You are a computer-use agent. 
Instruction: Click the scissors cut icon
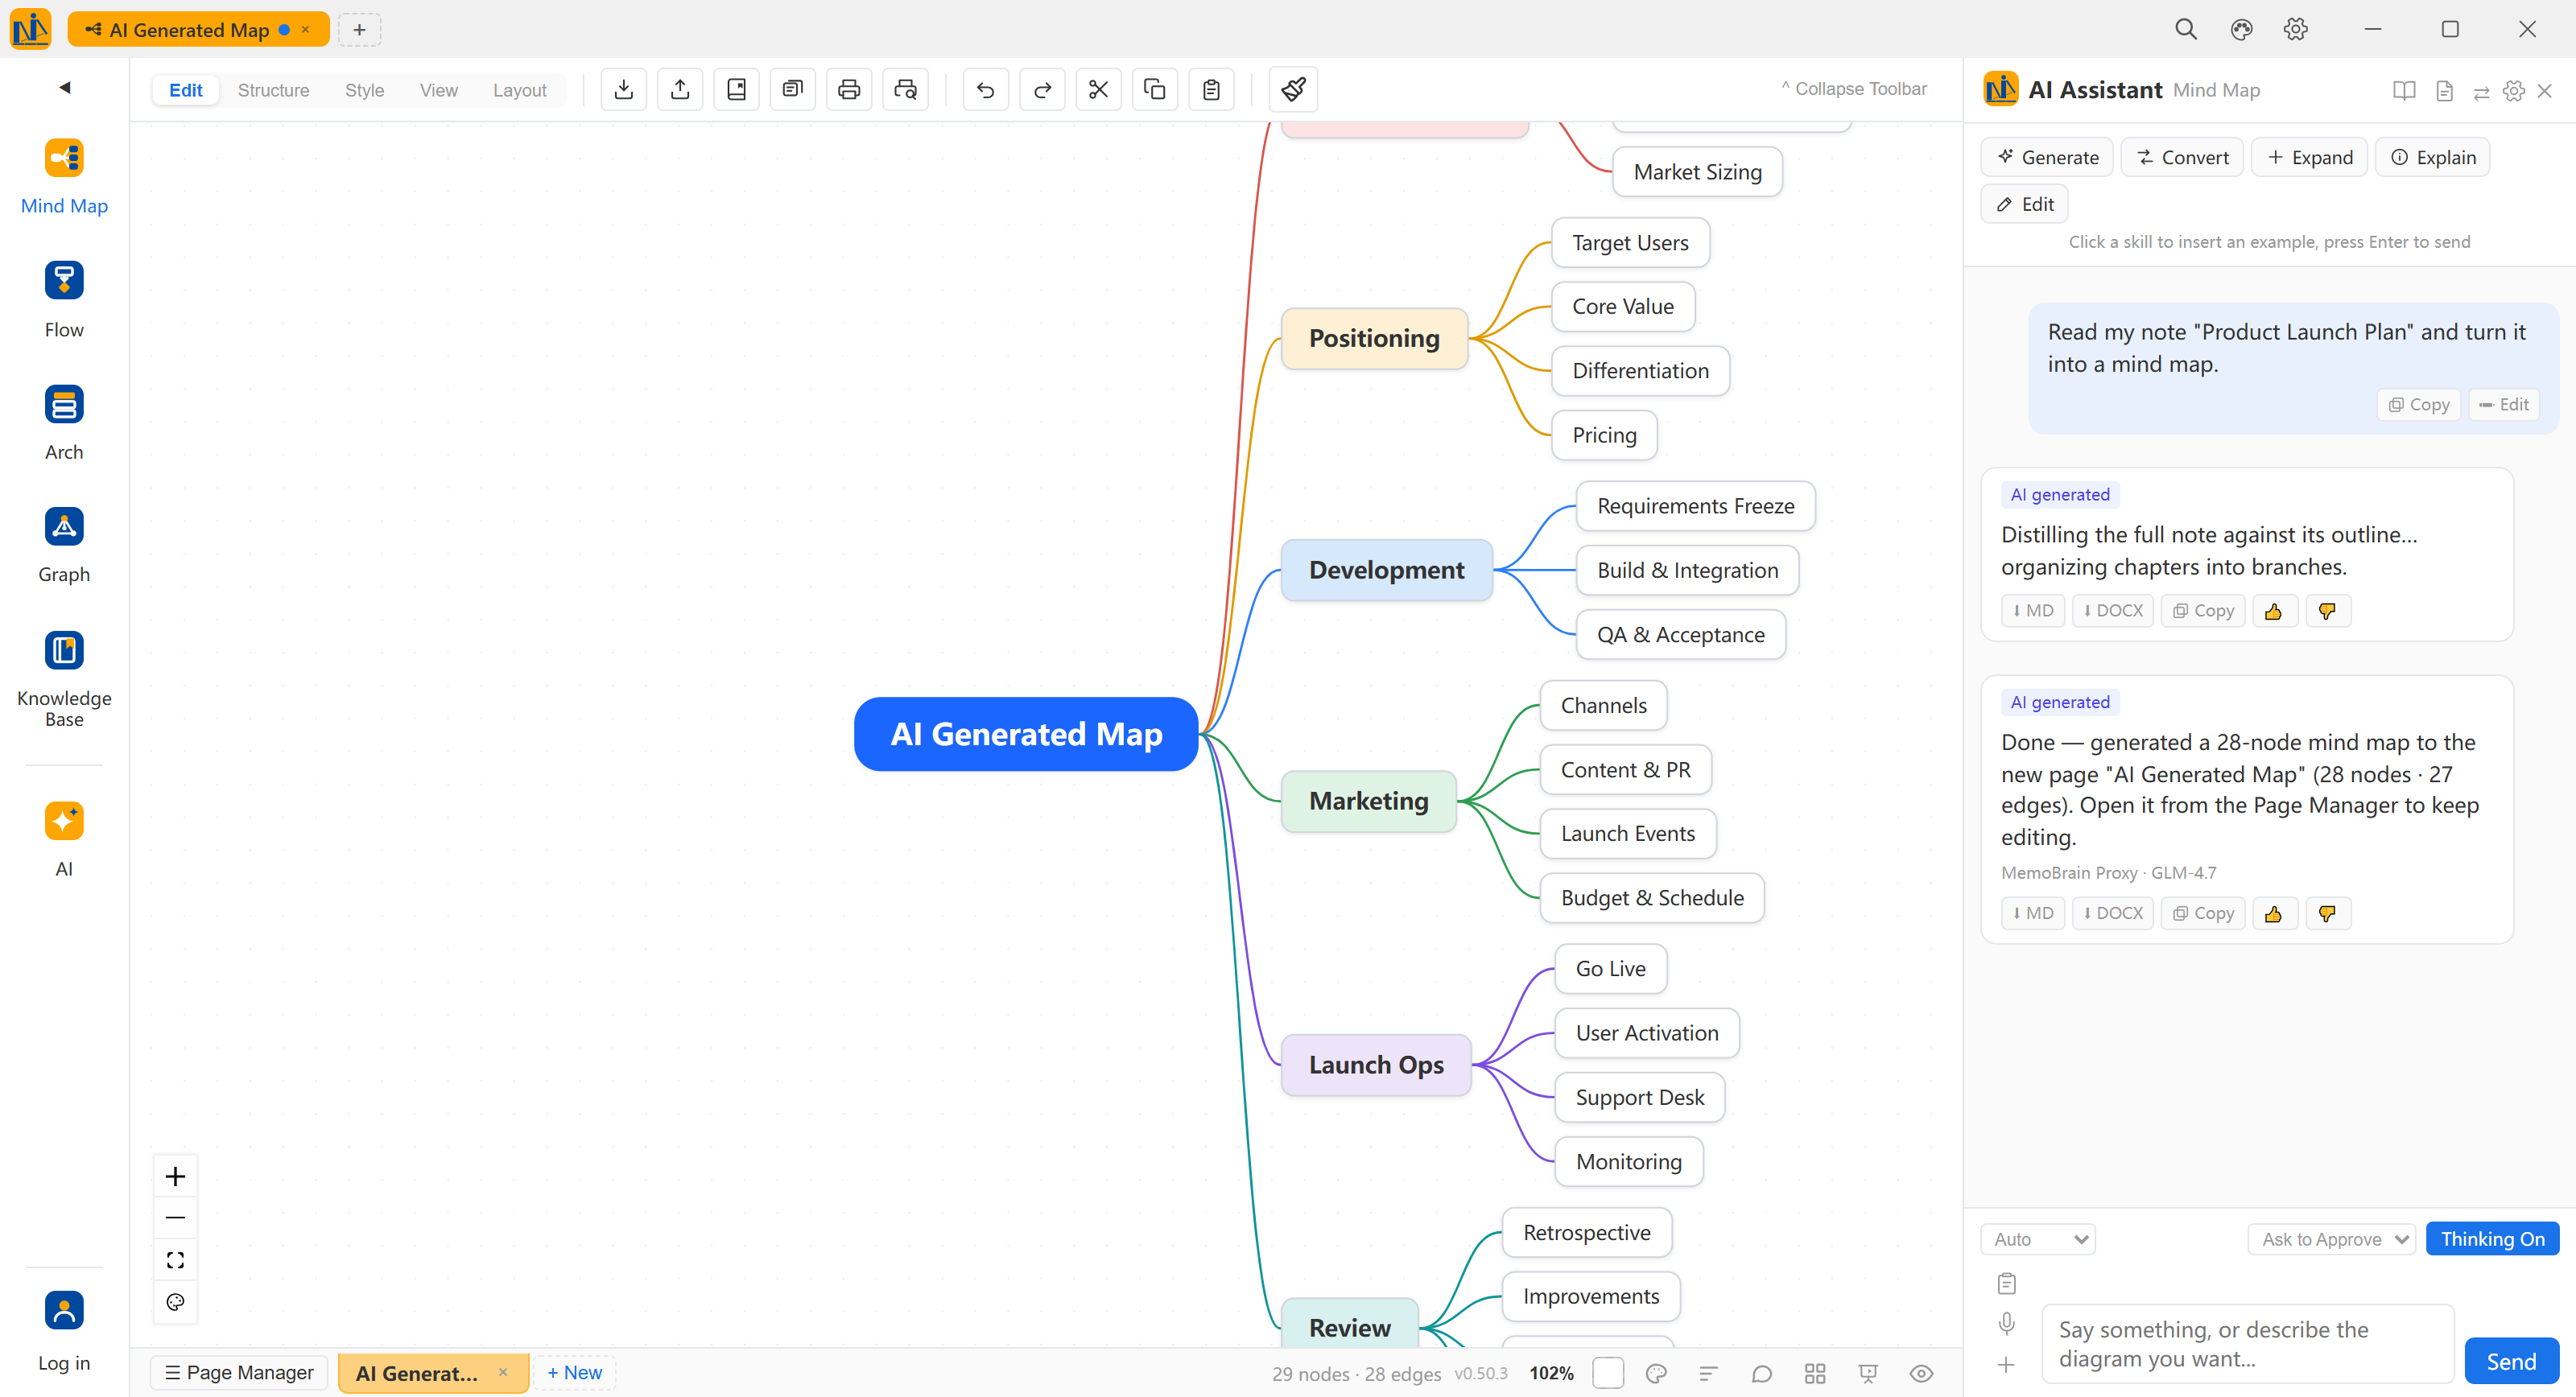(x=1098, y=90)
